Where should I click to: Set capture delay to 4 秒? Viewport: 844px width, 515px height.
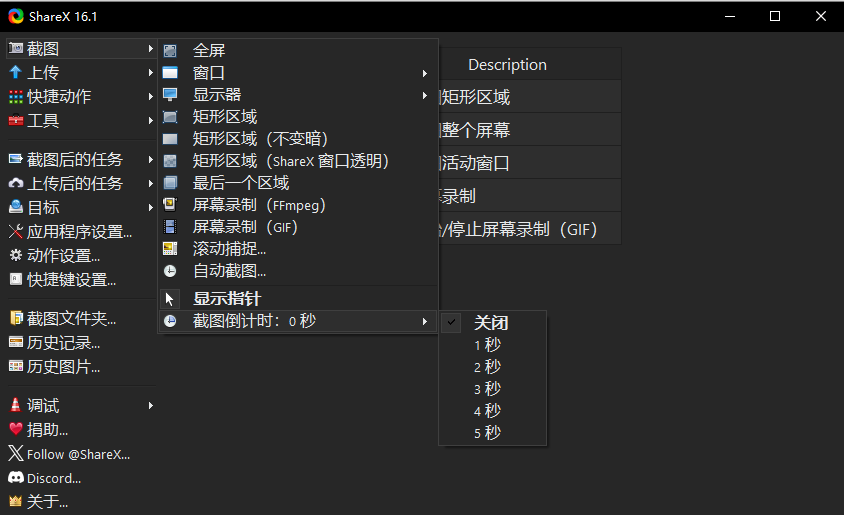tap(493, 411)
